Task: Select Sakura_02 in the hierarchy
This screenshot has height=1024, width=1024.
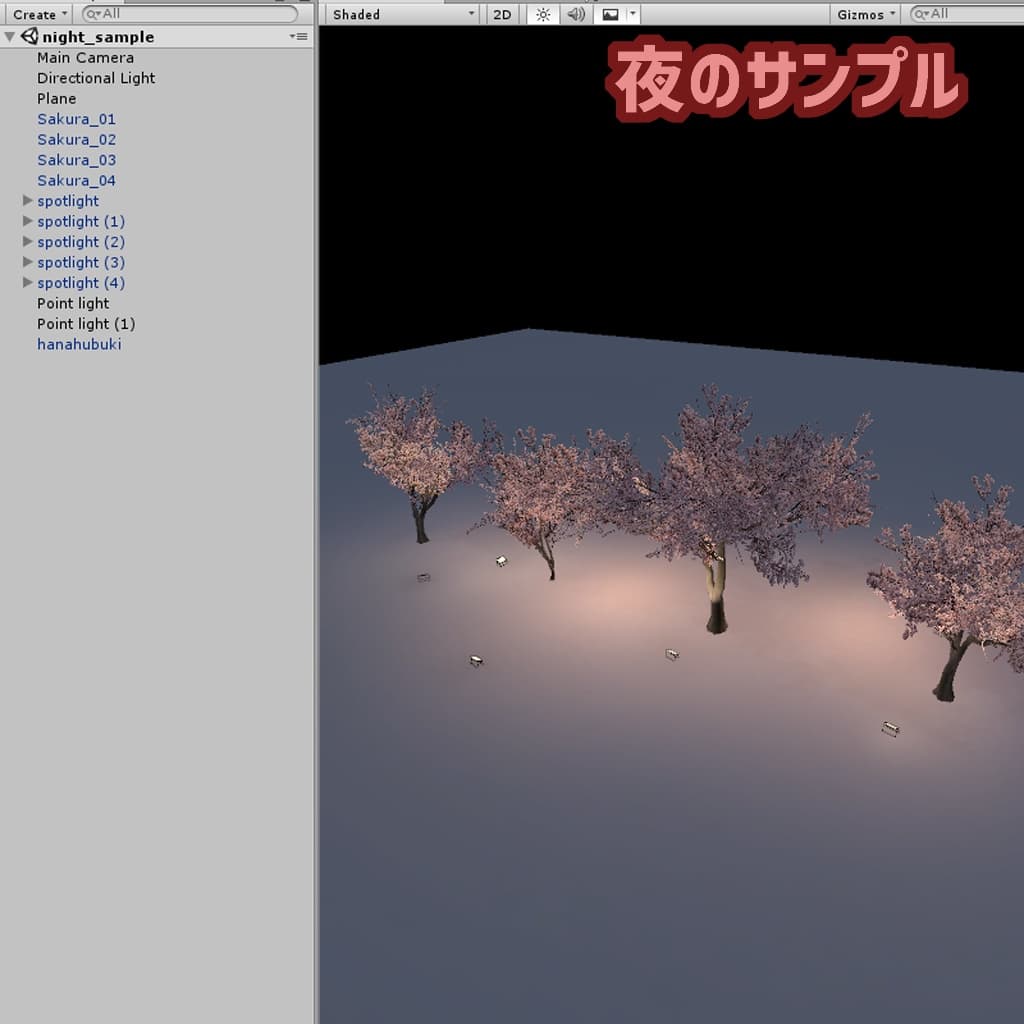Action: tap(76, 140)
